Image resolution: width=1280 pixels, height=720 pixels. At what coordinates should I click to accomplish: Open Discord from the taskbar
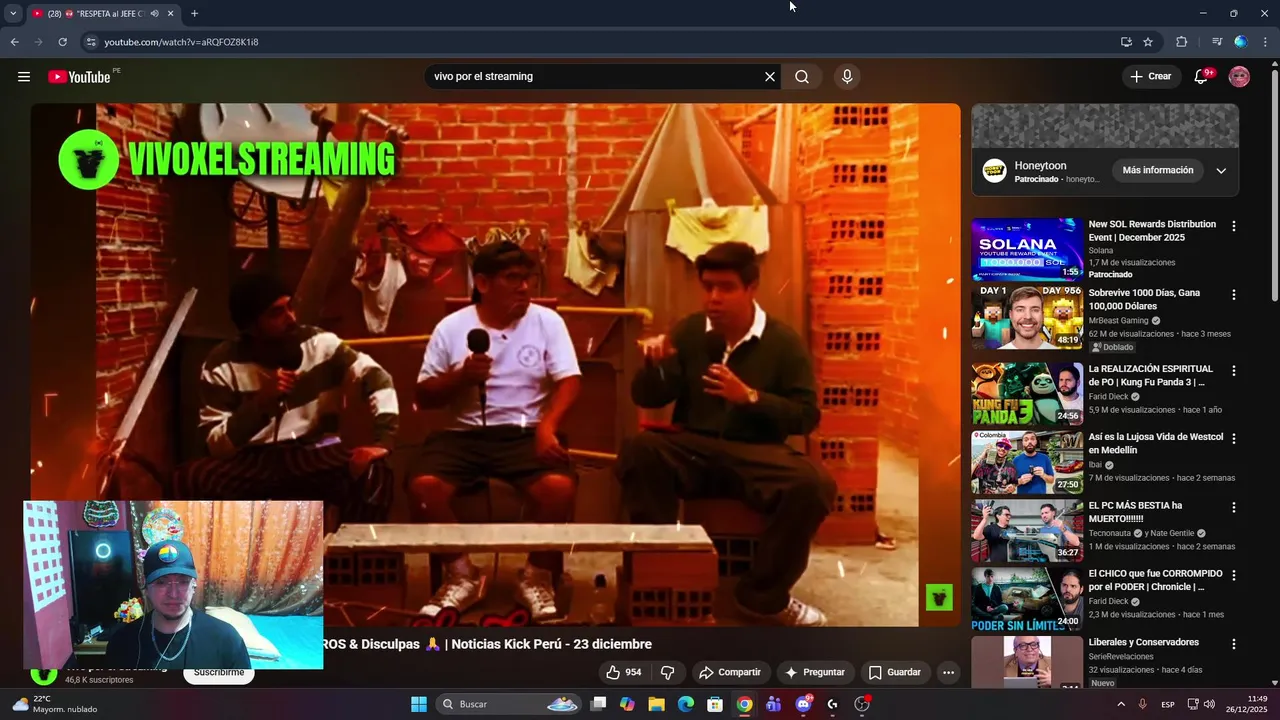[x=803, y=704]
